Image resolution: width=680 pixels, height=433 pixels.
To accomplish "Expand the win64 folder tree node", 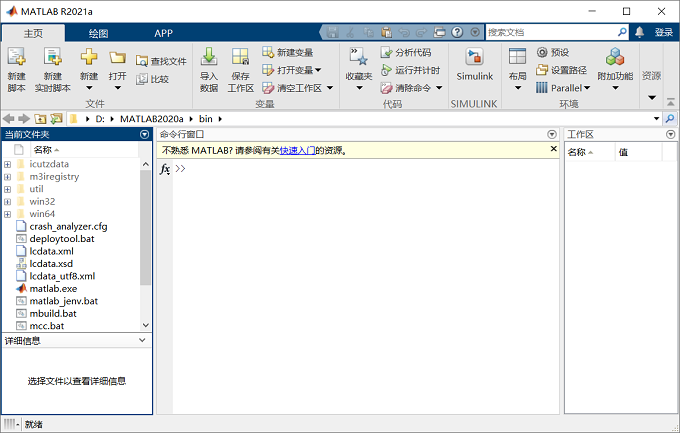I will coord(7,214).
